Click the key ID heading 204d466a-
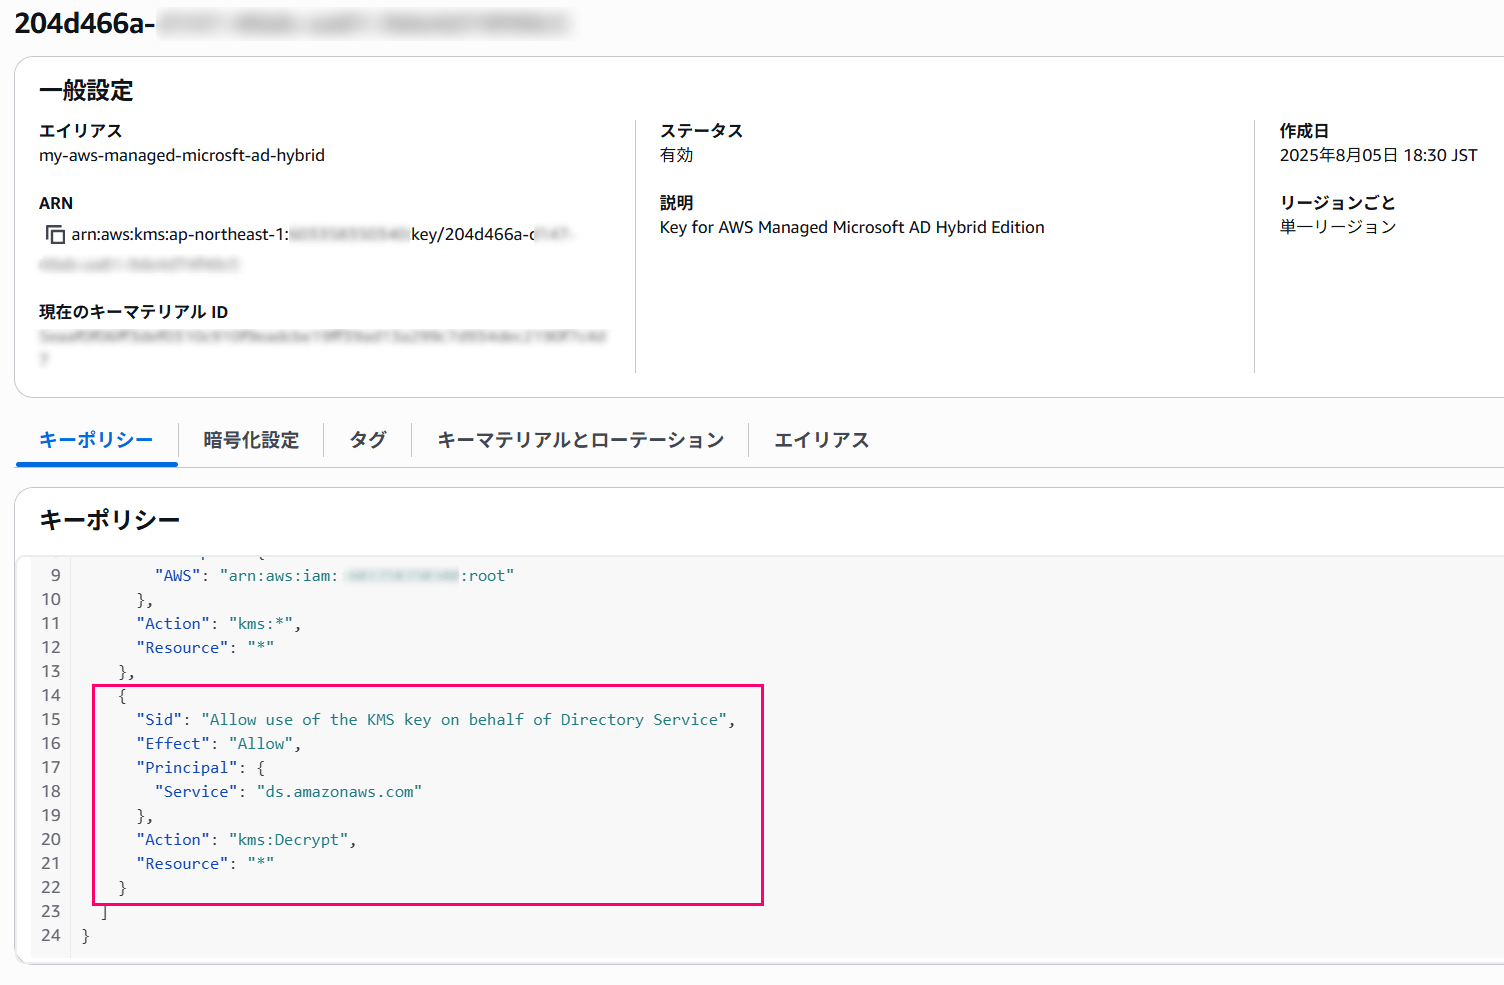This screenshot has width=1504, height=985. (85, 23)
